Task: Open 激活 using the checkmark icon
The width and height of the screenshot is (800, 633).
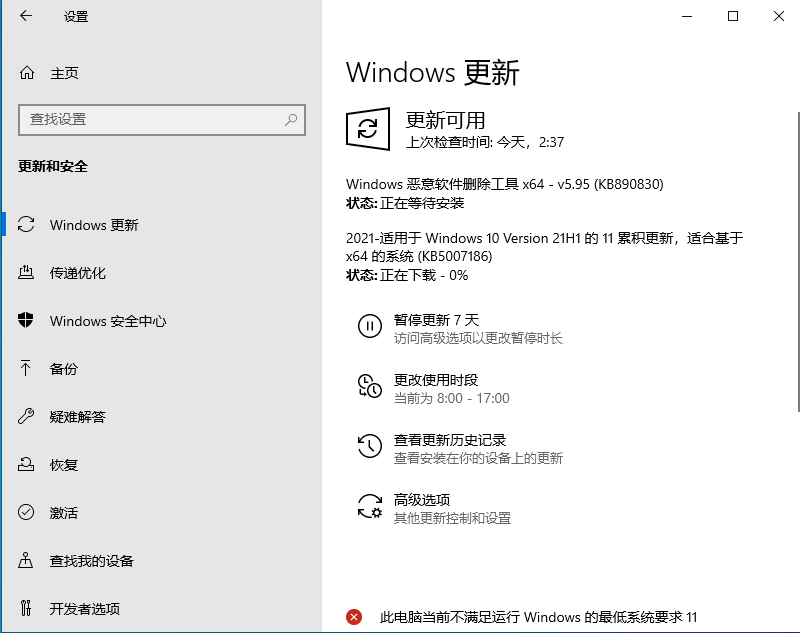Action: pos(26,513)
